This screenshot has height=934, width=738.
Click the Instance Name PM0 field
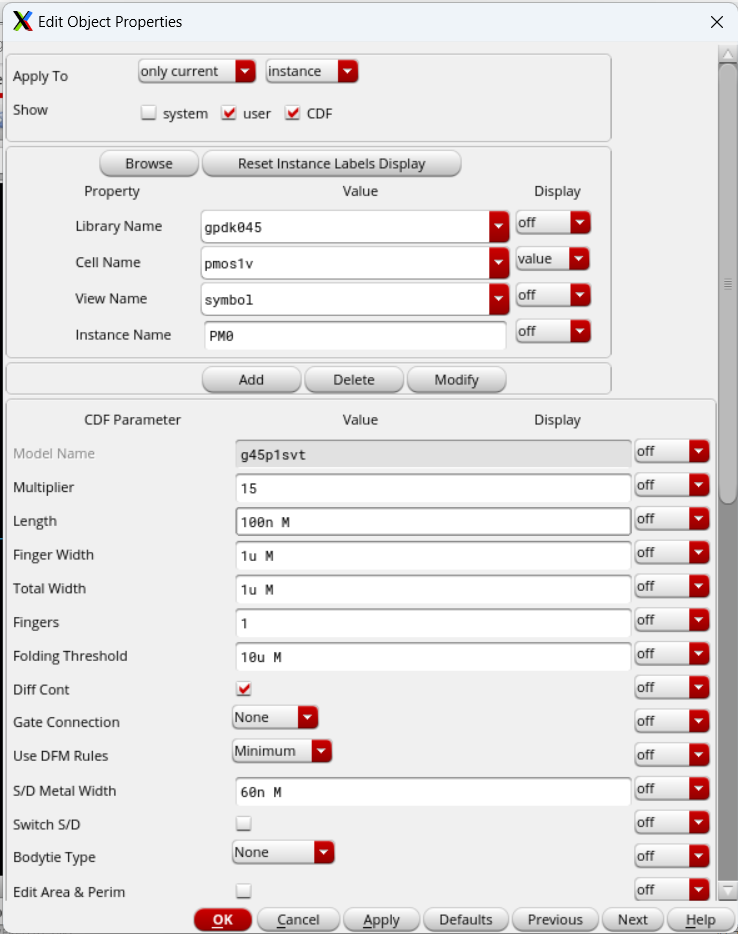tap(355, 336)
